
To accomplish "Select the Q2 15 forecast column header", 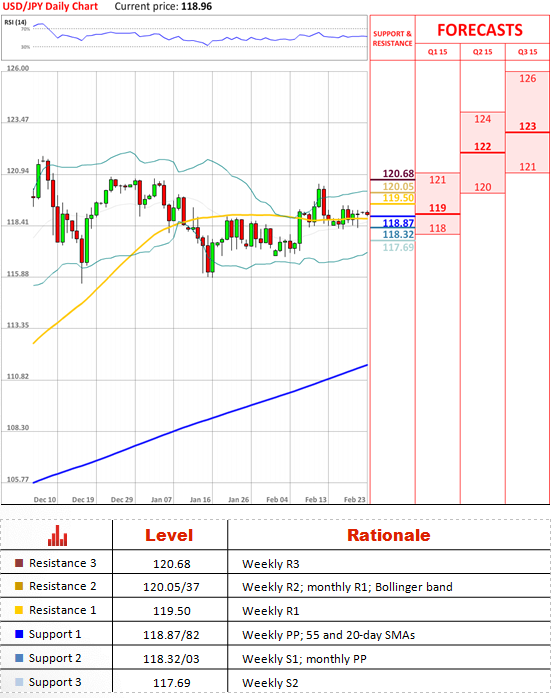I will [482, 52].
